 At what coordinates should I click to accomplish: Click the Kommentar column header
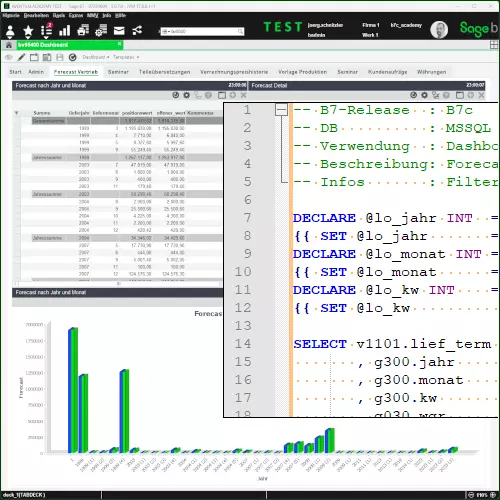(x=200, y=113)
